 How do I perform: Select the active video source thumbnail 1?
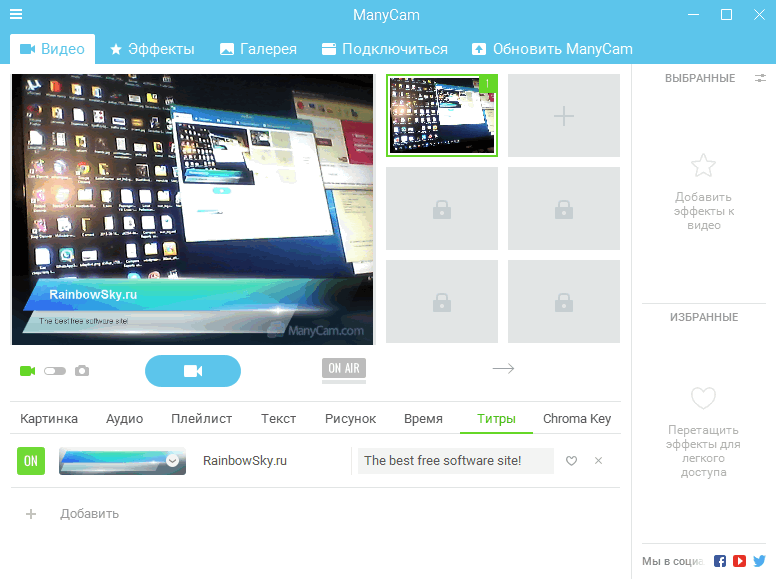pyautogui.click(x=442, y=115)
